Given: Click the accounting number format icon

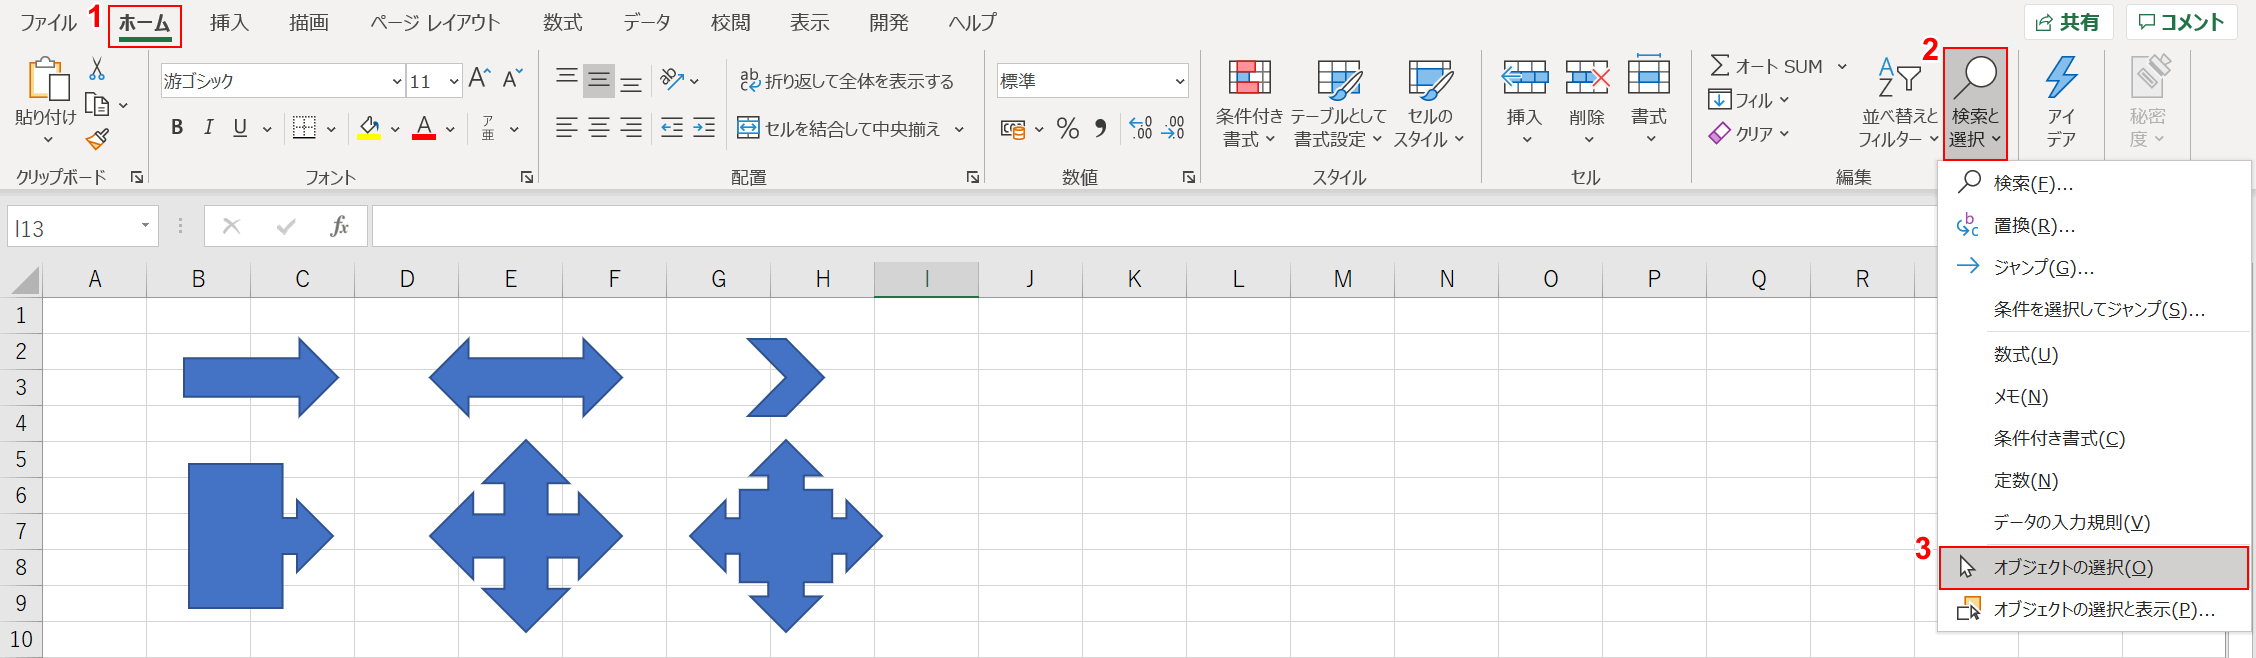Looking at the screenshot, I should pos(1013,129).
